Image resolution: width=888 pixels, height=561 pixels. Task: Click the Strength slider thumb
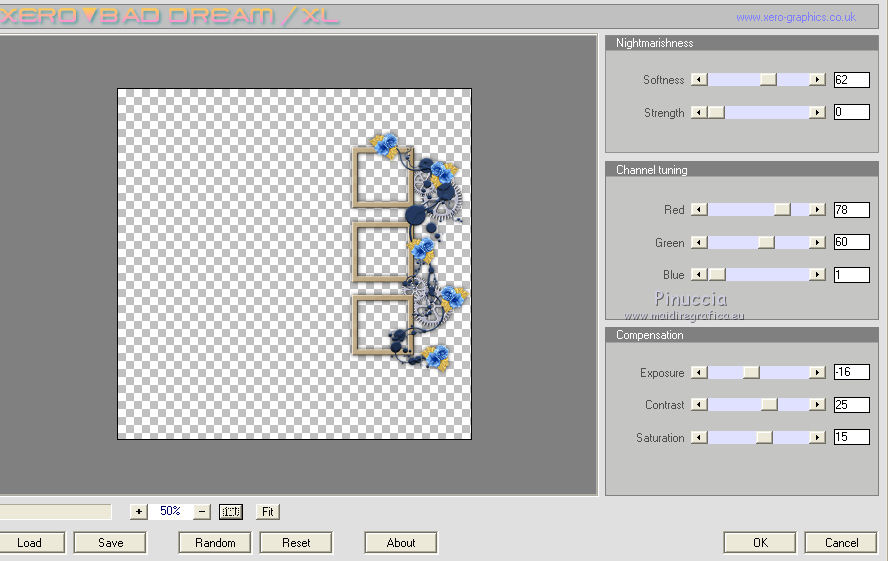[x=716, y=113]
